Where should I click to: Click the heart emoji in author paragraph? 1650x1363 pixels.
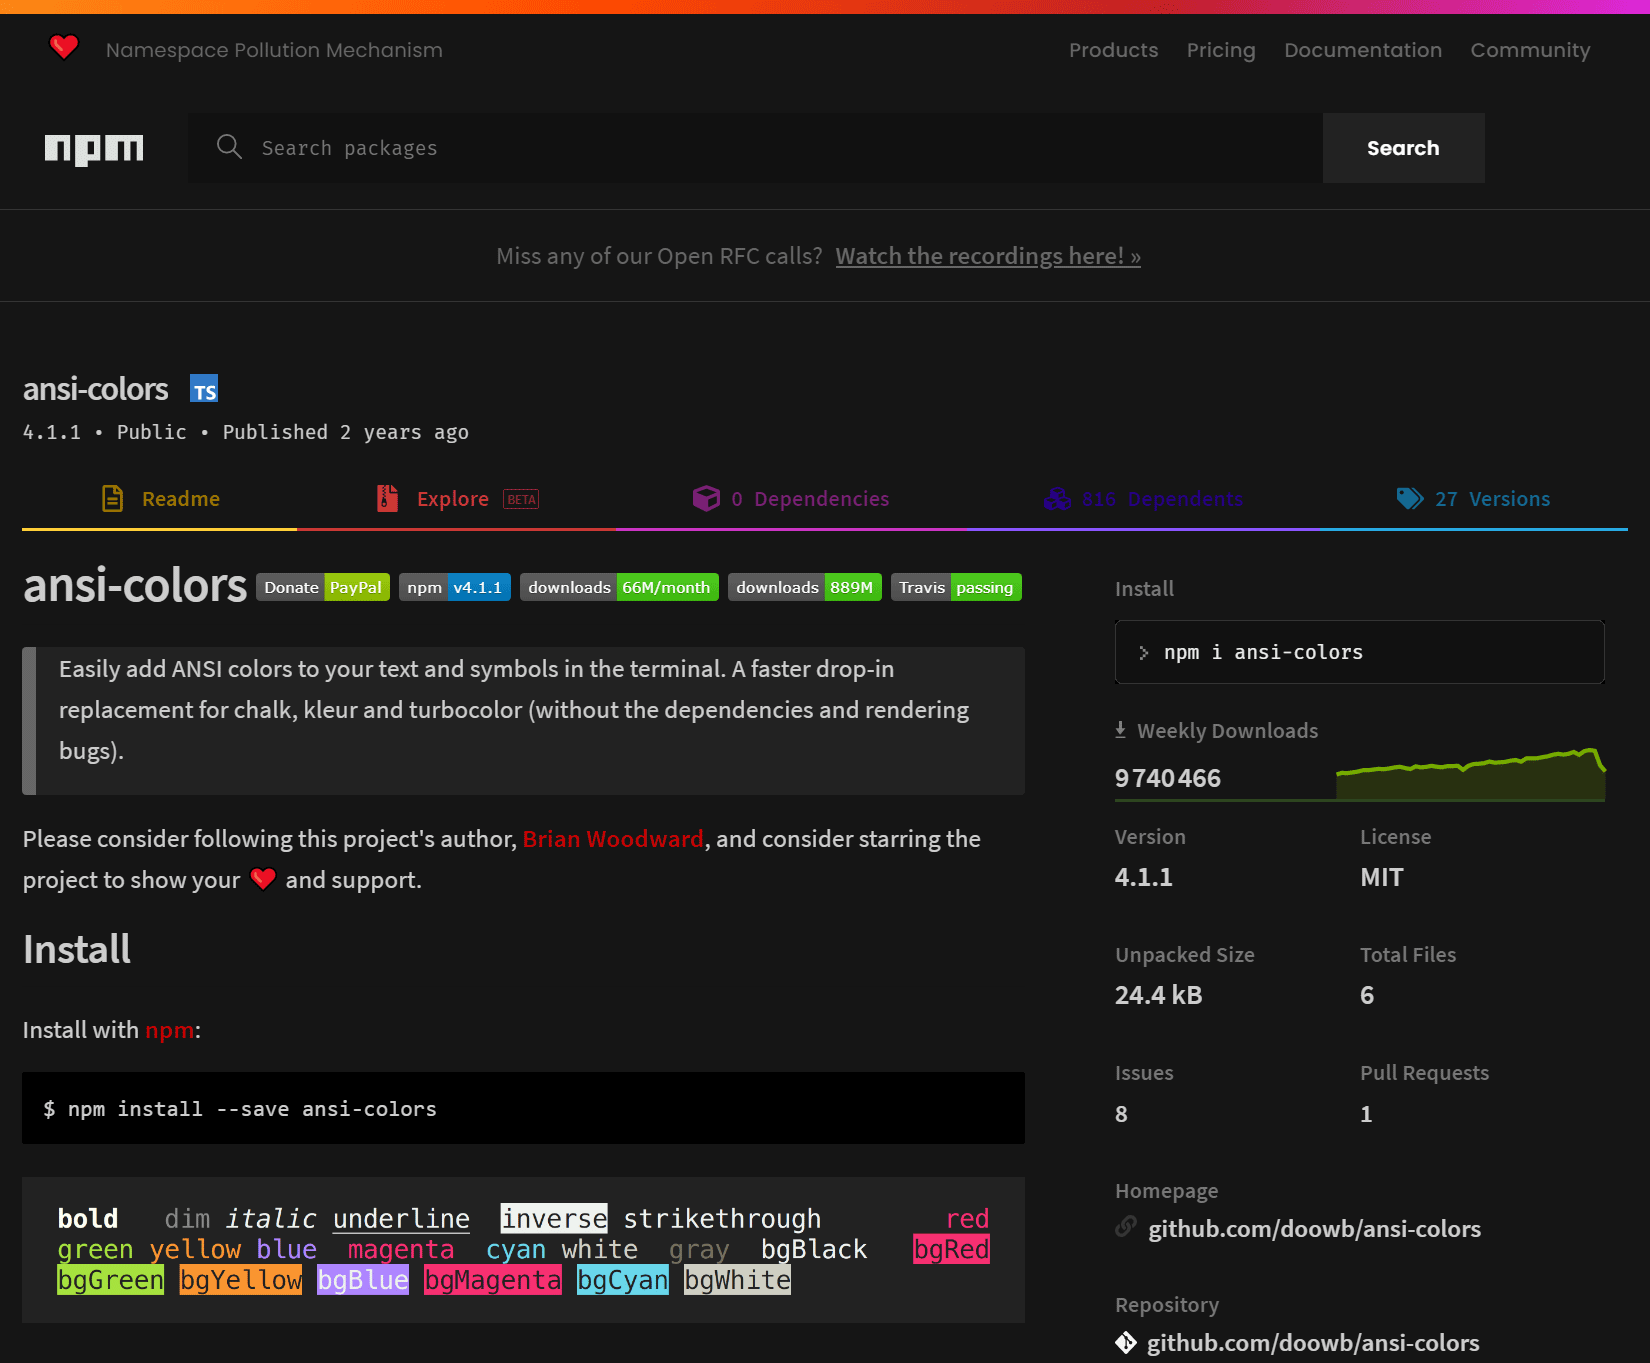[263, 879]
